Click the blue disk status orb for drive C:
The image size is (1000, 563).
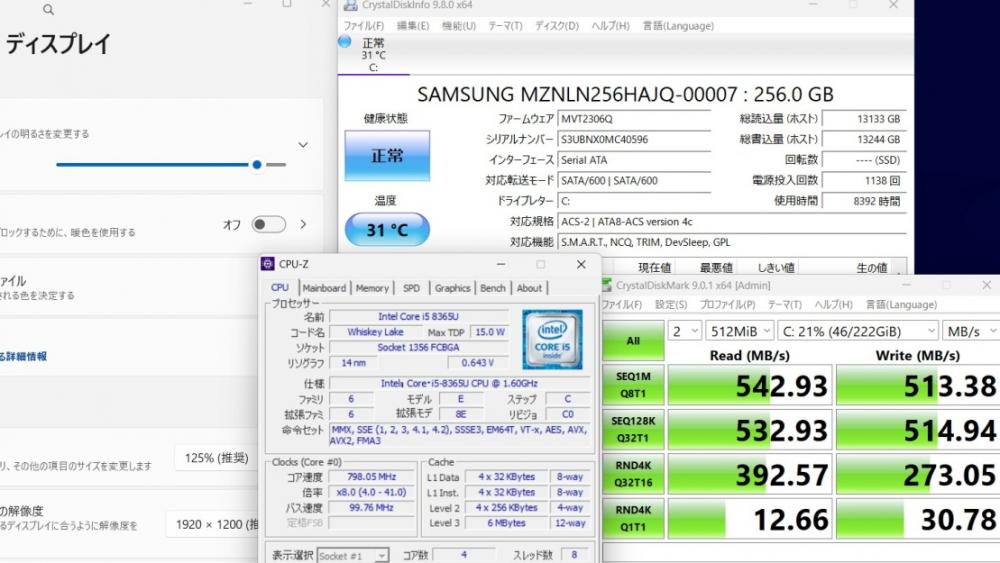pos(344,42)
